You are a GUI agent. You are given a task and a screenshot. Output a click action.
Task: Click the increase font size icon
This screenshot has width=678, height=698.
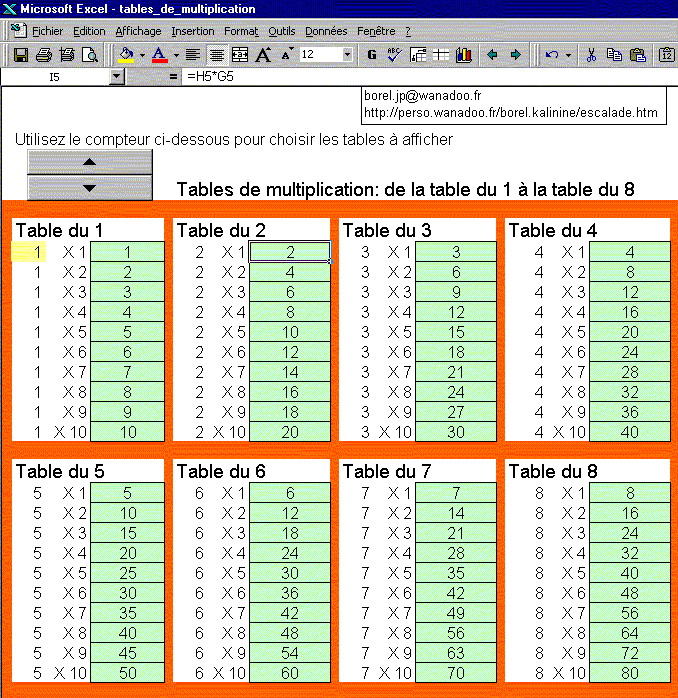264,55
